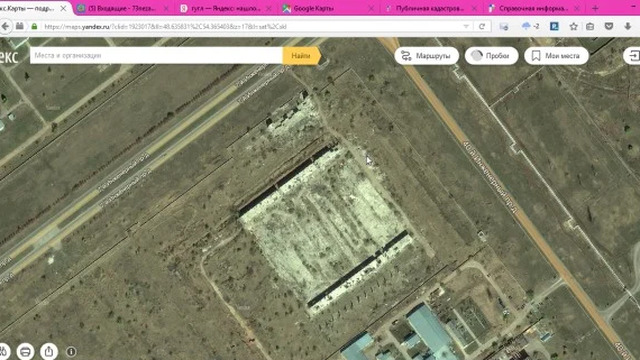640x360 pixels.
Task: Click the sign-in arrow button at right edge
Action: click(632, 56)
